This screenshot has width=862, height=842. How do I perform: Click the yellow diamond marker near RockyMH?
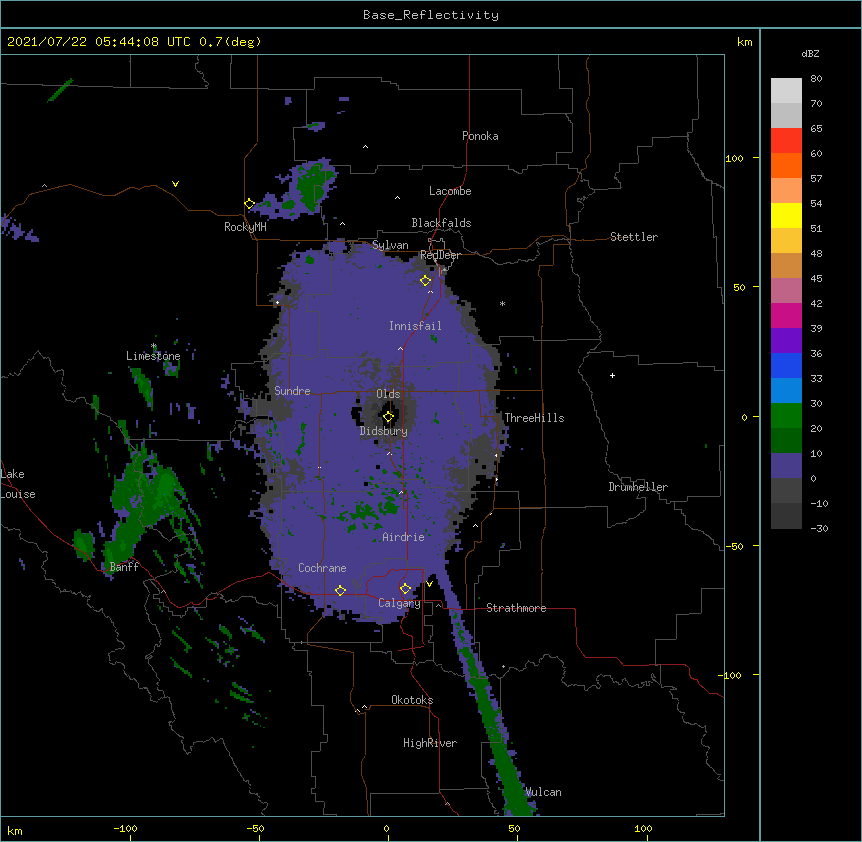pos(249,204)
